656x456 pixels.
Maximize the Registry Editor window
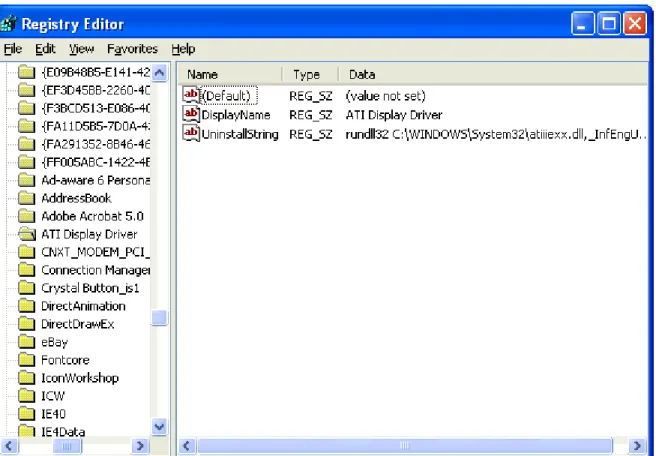click(x=609, y=23)
